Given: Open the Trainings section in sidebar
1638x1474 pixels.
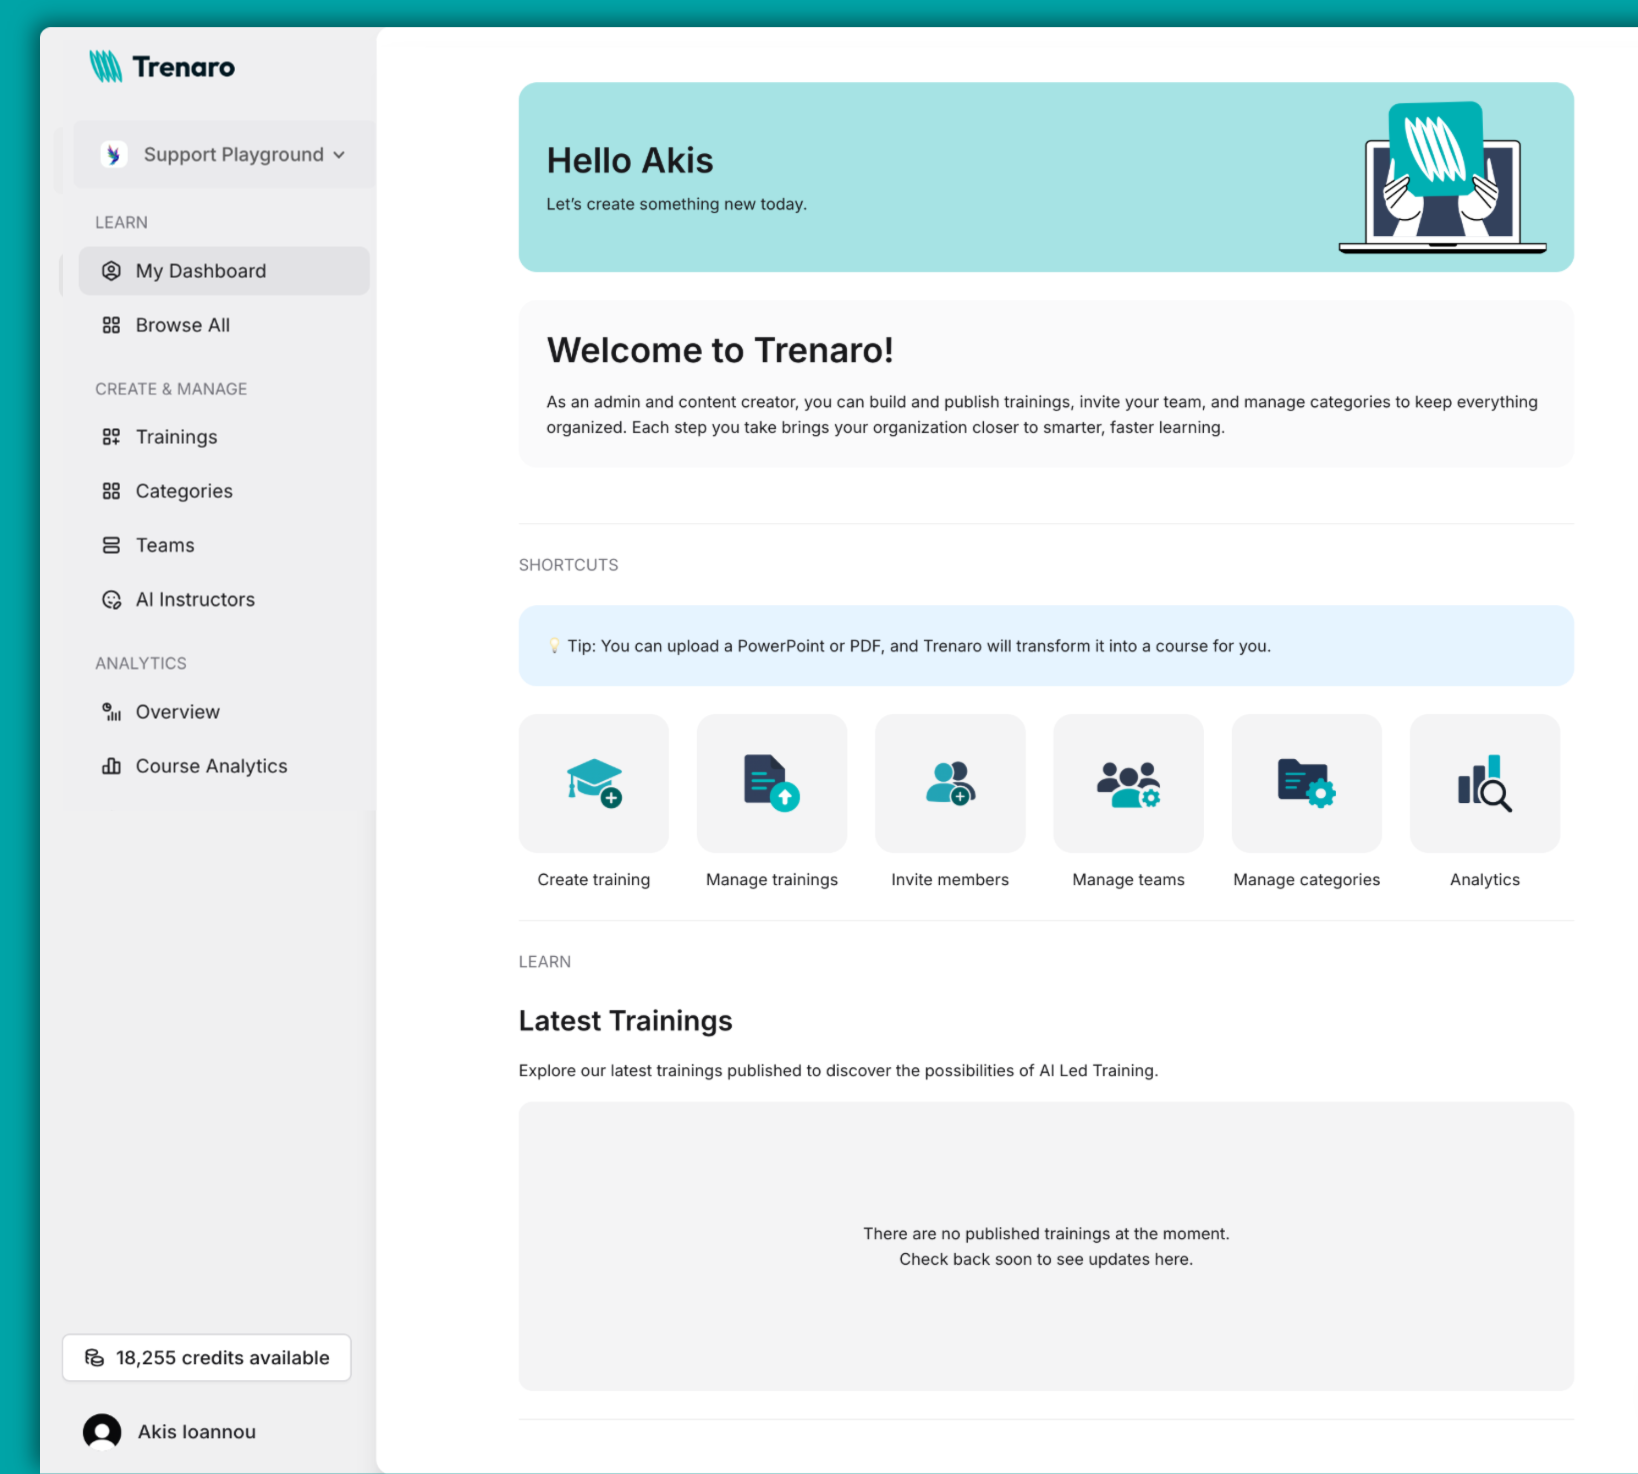Looking at the screenshot, I should (176, 436).
